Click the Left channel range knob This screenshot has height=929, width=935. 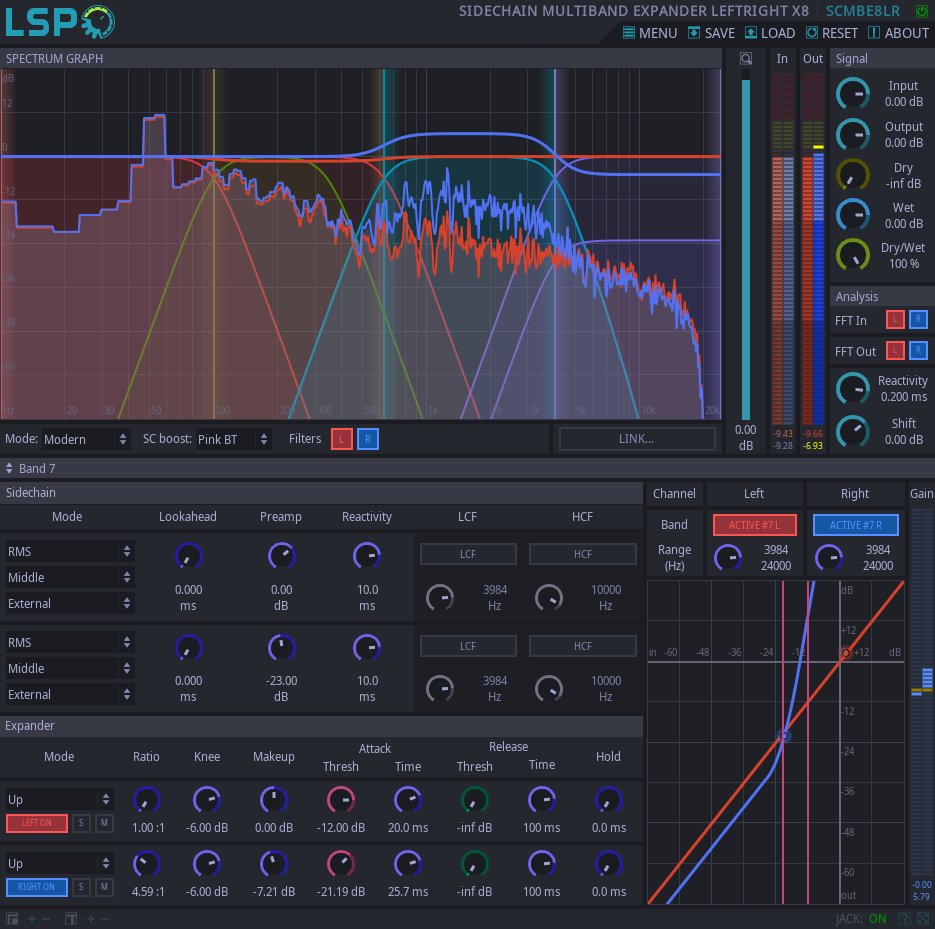coord(728,558)
